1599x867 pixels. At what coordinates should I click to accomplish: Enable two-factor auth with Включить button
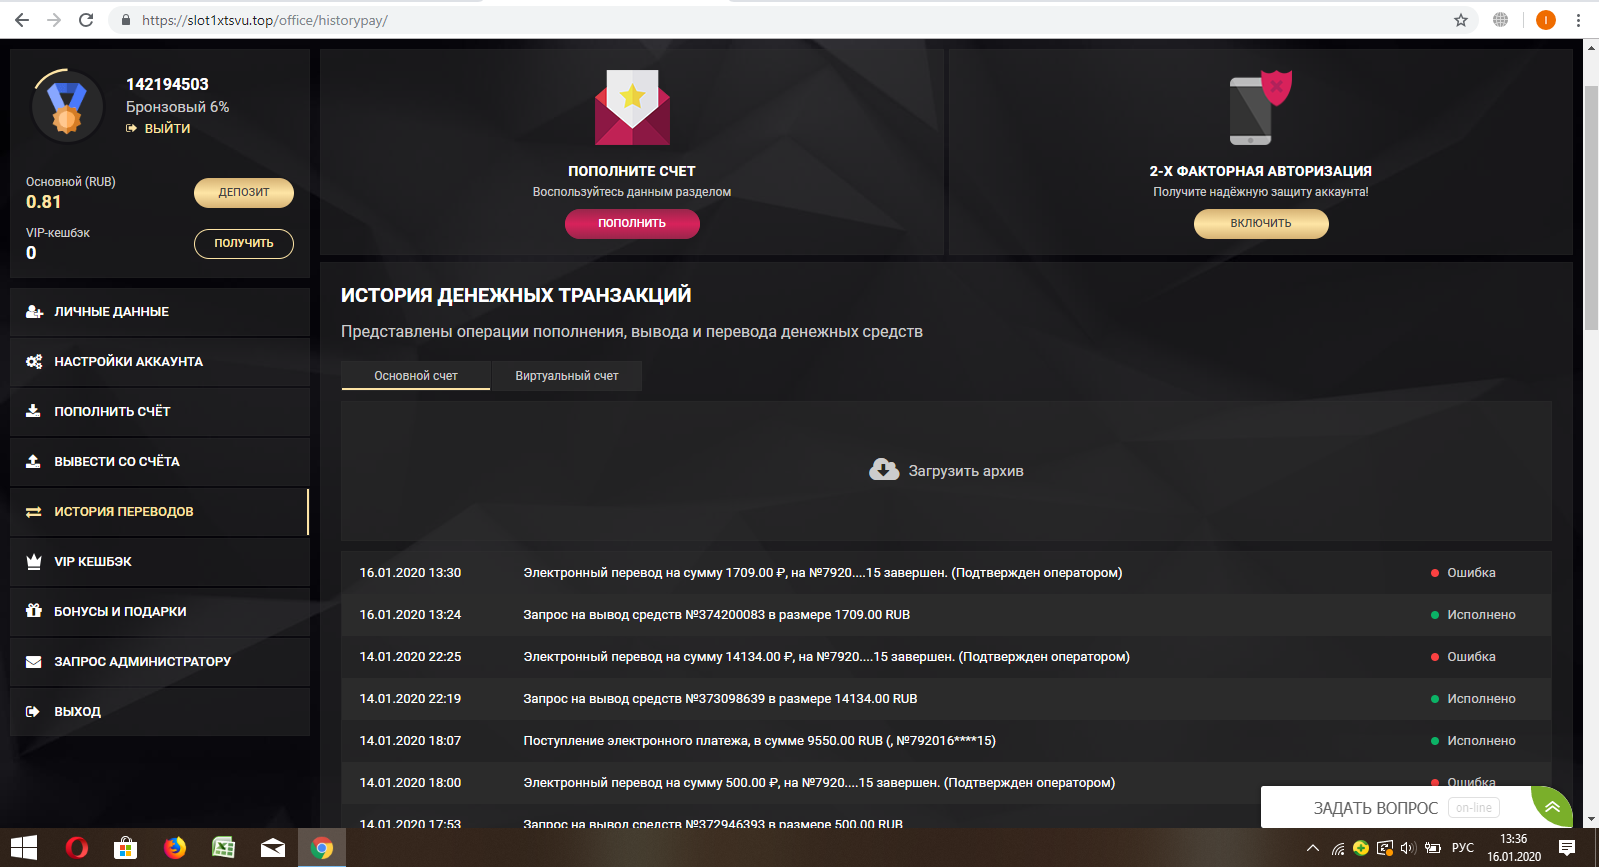coord(1260,223)
